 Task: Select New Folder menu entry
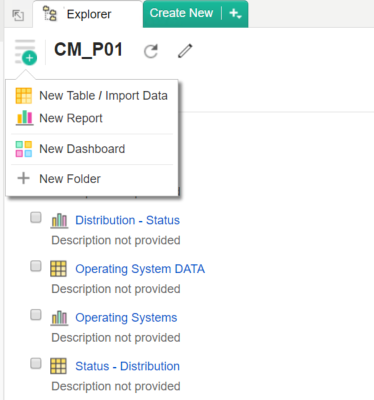pos(92,179)
